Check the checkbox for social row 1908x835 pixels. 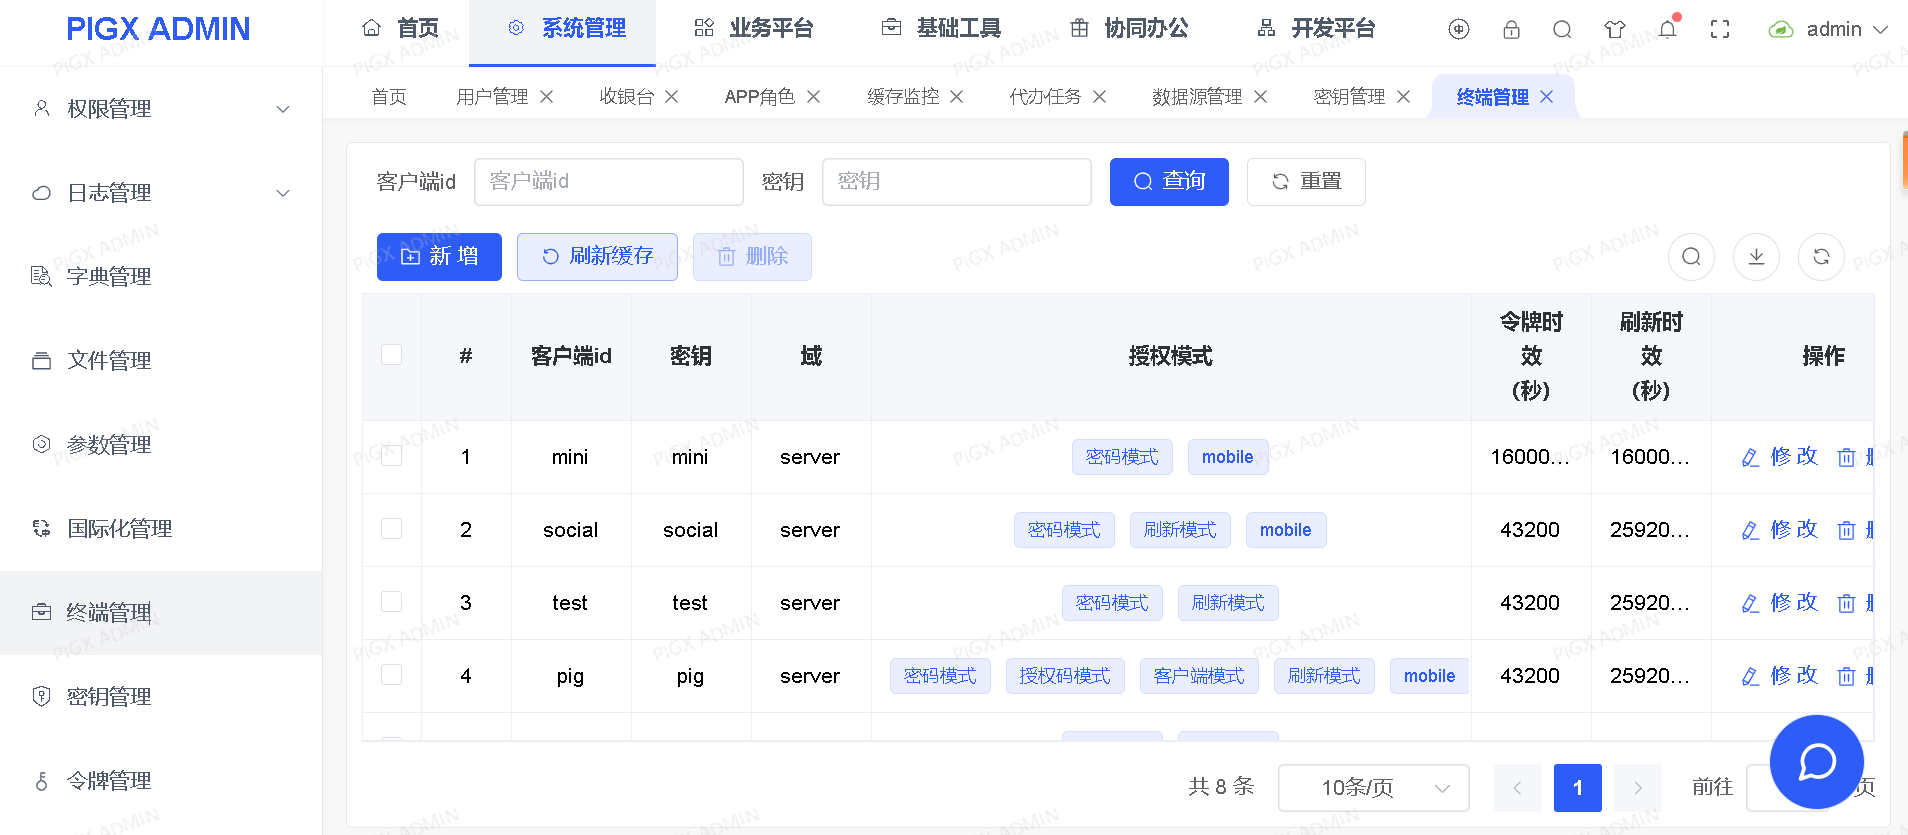(392, 528)
